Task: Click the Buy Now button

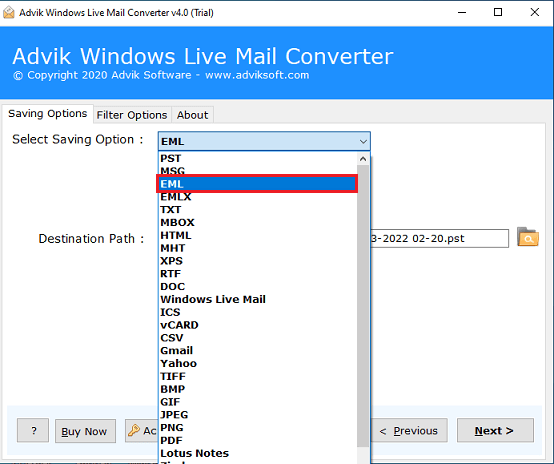Action: 85,431
